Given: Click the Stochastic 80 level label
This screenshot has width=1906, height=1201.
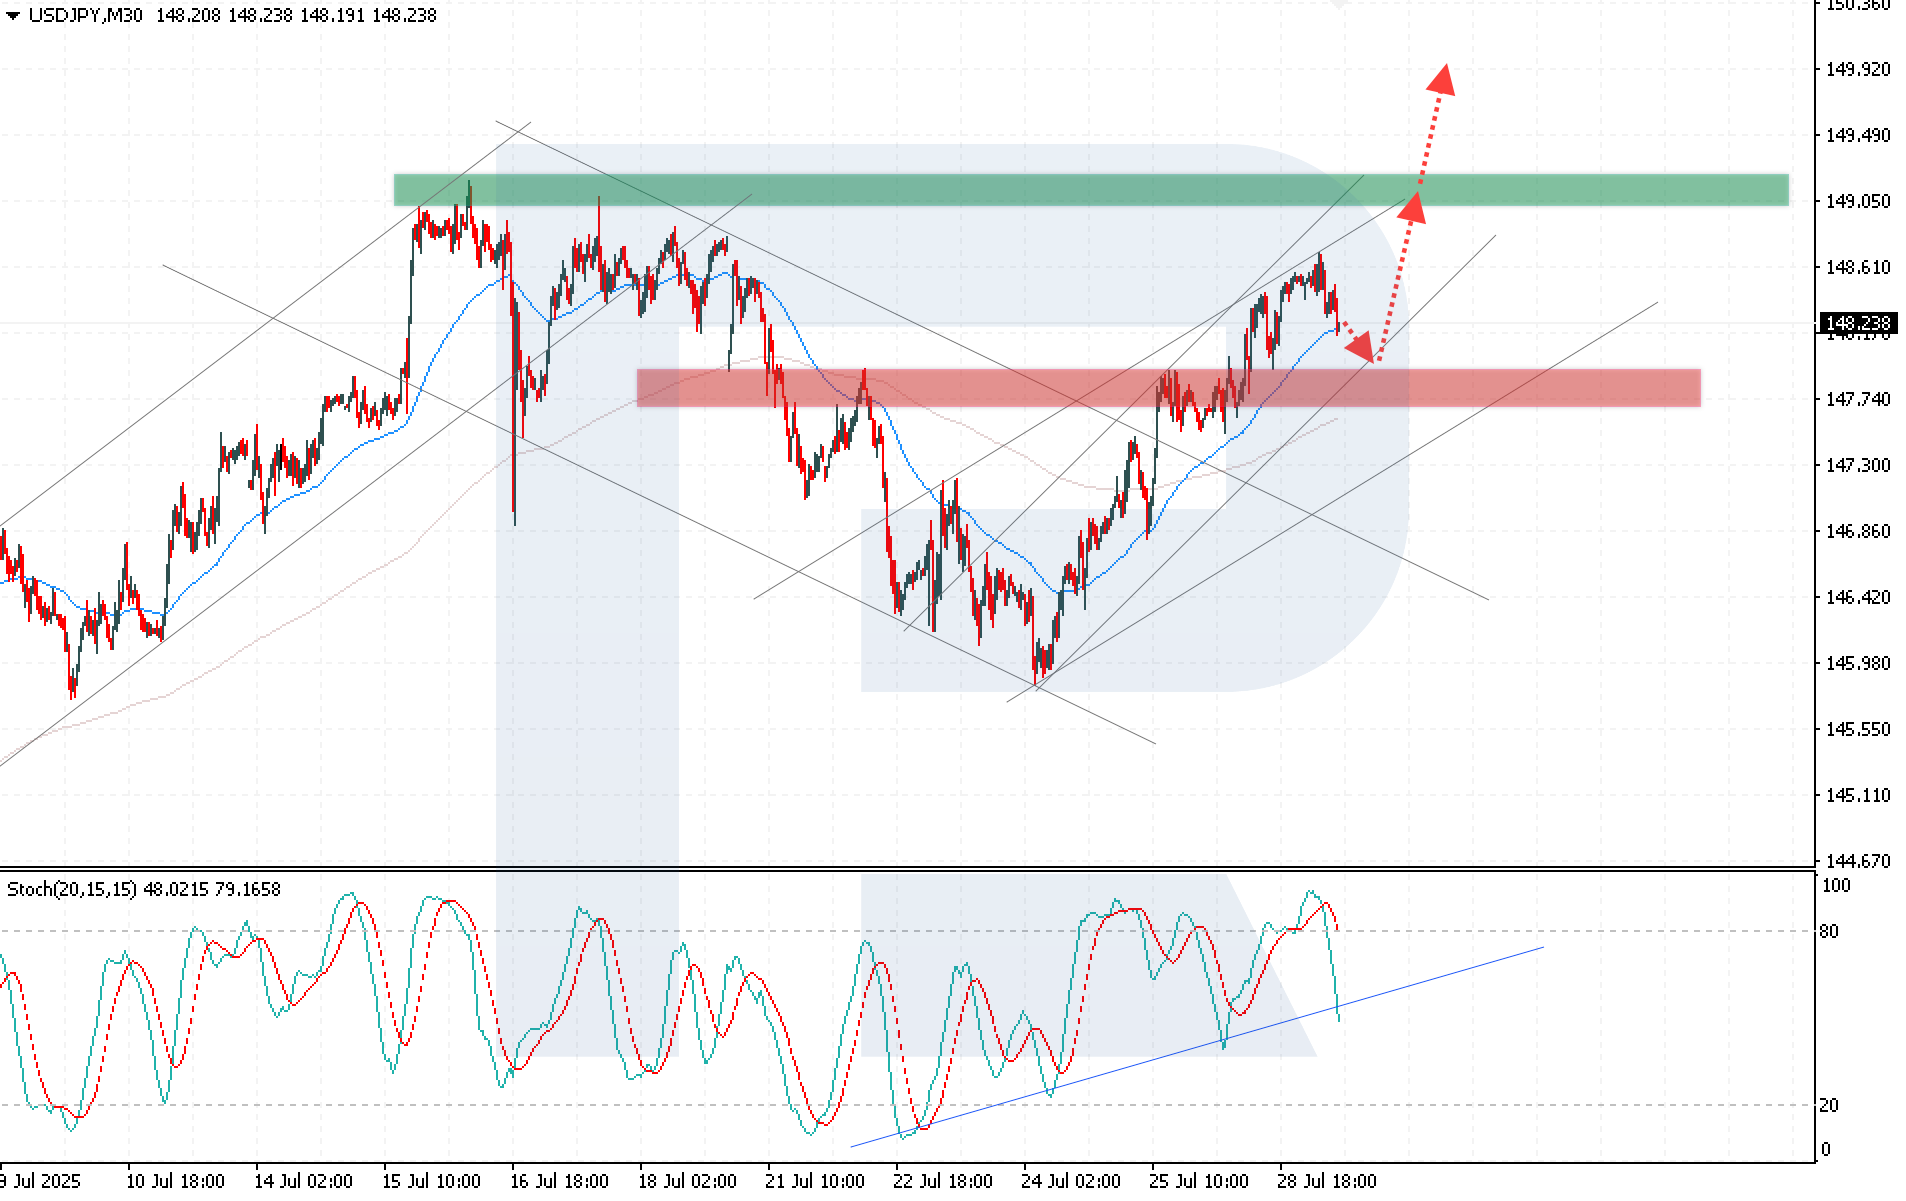Looking at the screenshot, I should click(1829, 932).
